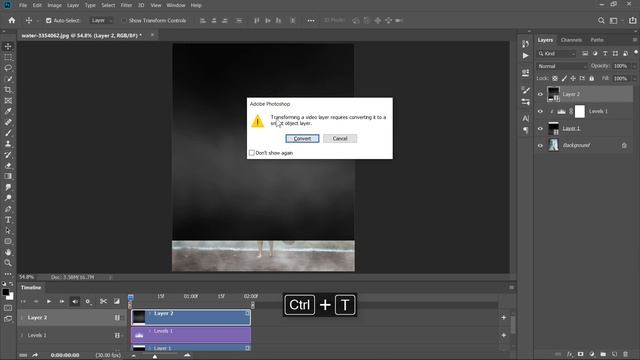The image size is (640, 360).
Task: Open the Auto-Select Layer dropdown
Action: tap(101, 20)
